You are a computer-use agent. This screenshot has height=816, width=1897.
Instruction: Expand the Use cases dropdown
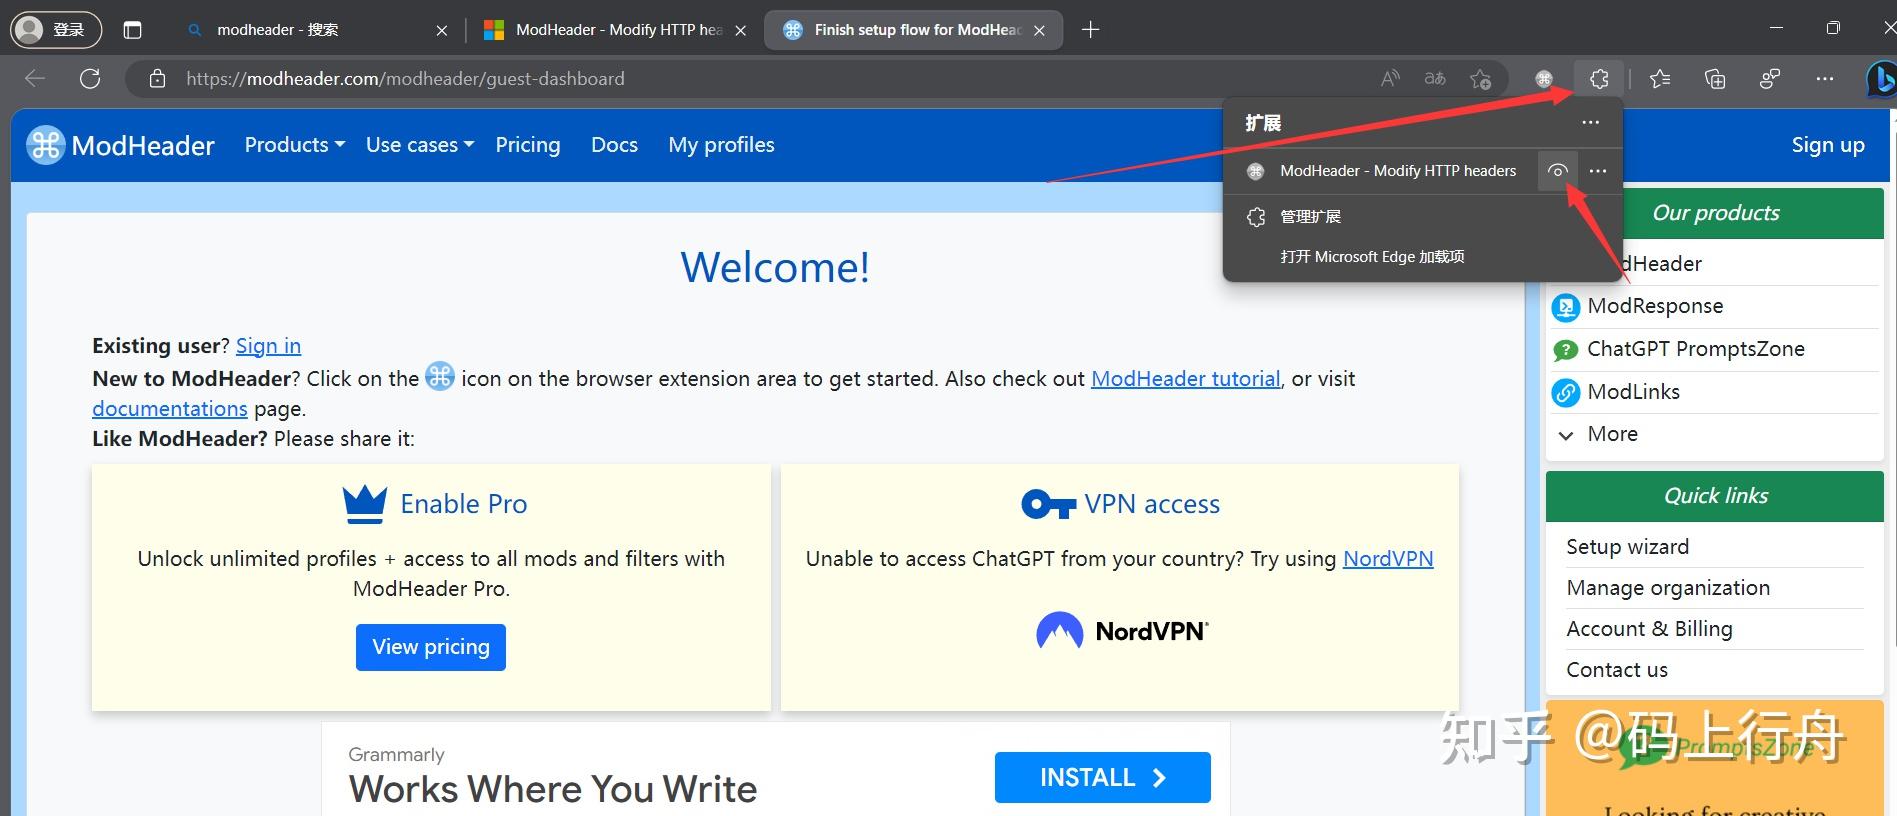(x=420, y=145)
